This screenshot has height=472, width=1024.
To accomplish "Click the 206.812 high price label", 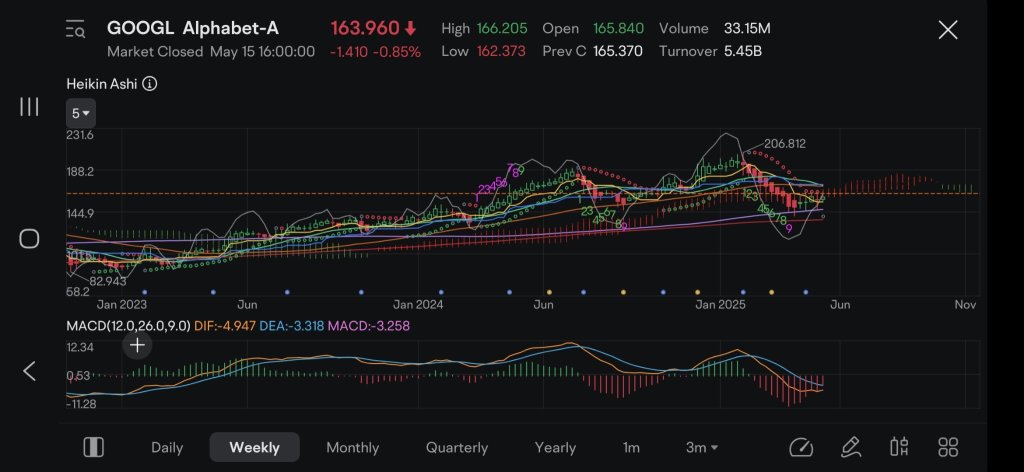I will 784,144.
